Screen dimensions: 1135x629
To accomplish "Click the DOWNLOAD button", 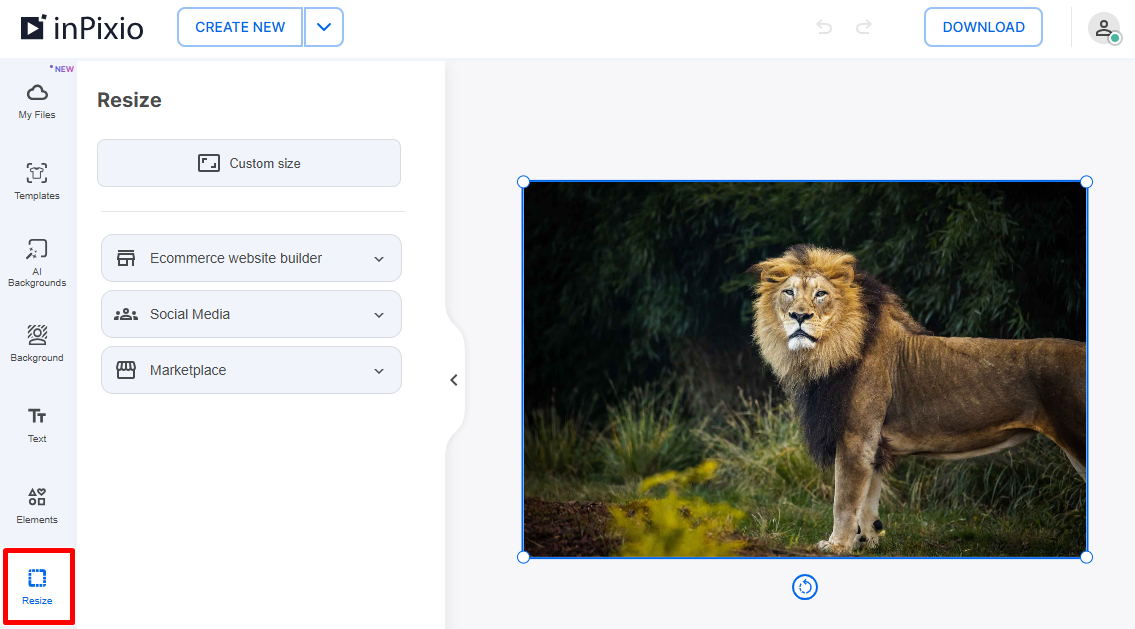I will tap(983, 28).
